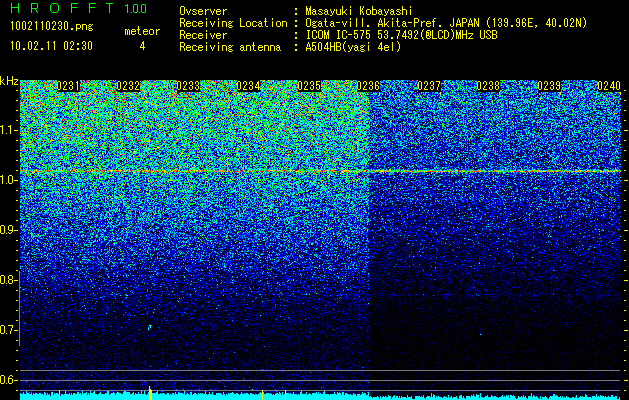Click the 0.7 kHz axis label
Screen dimensions: 629x400
click(x=8, y=330)
